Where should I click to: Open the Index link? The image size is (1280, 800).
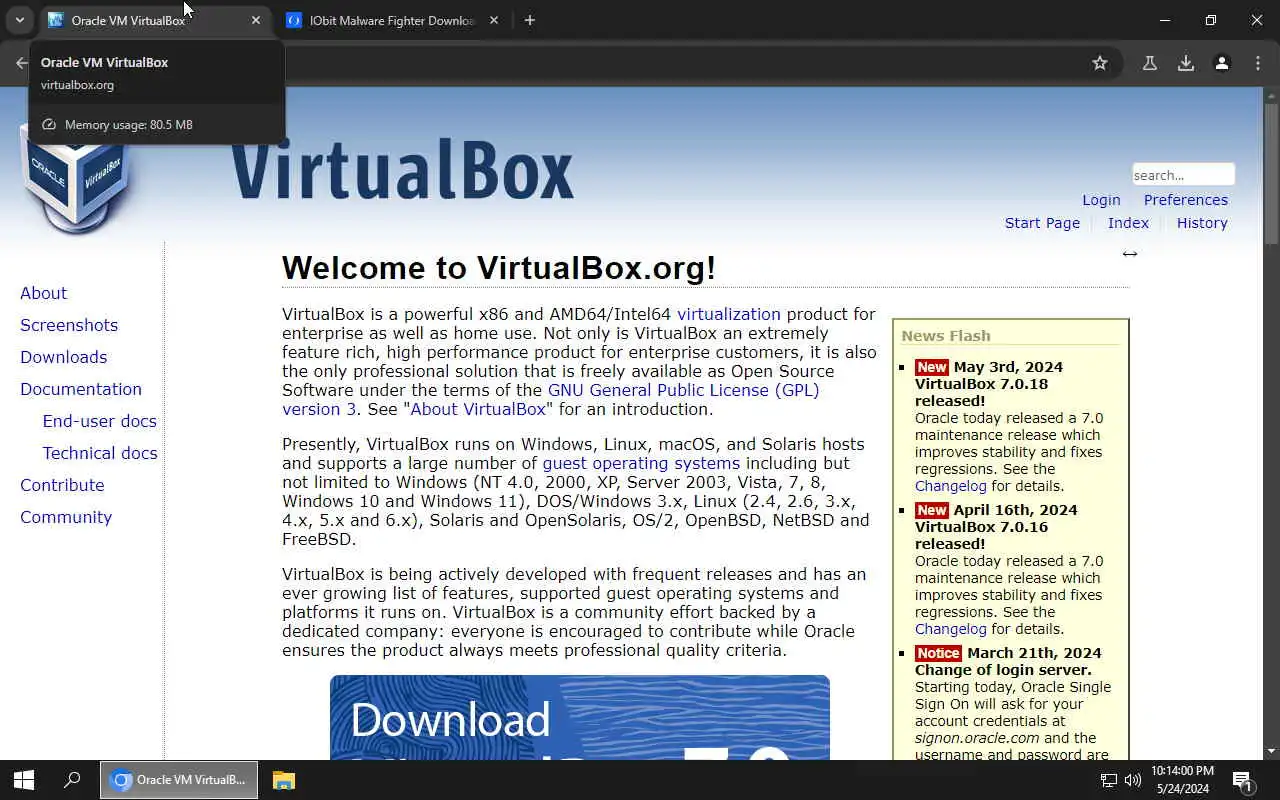(1128, 223)
